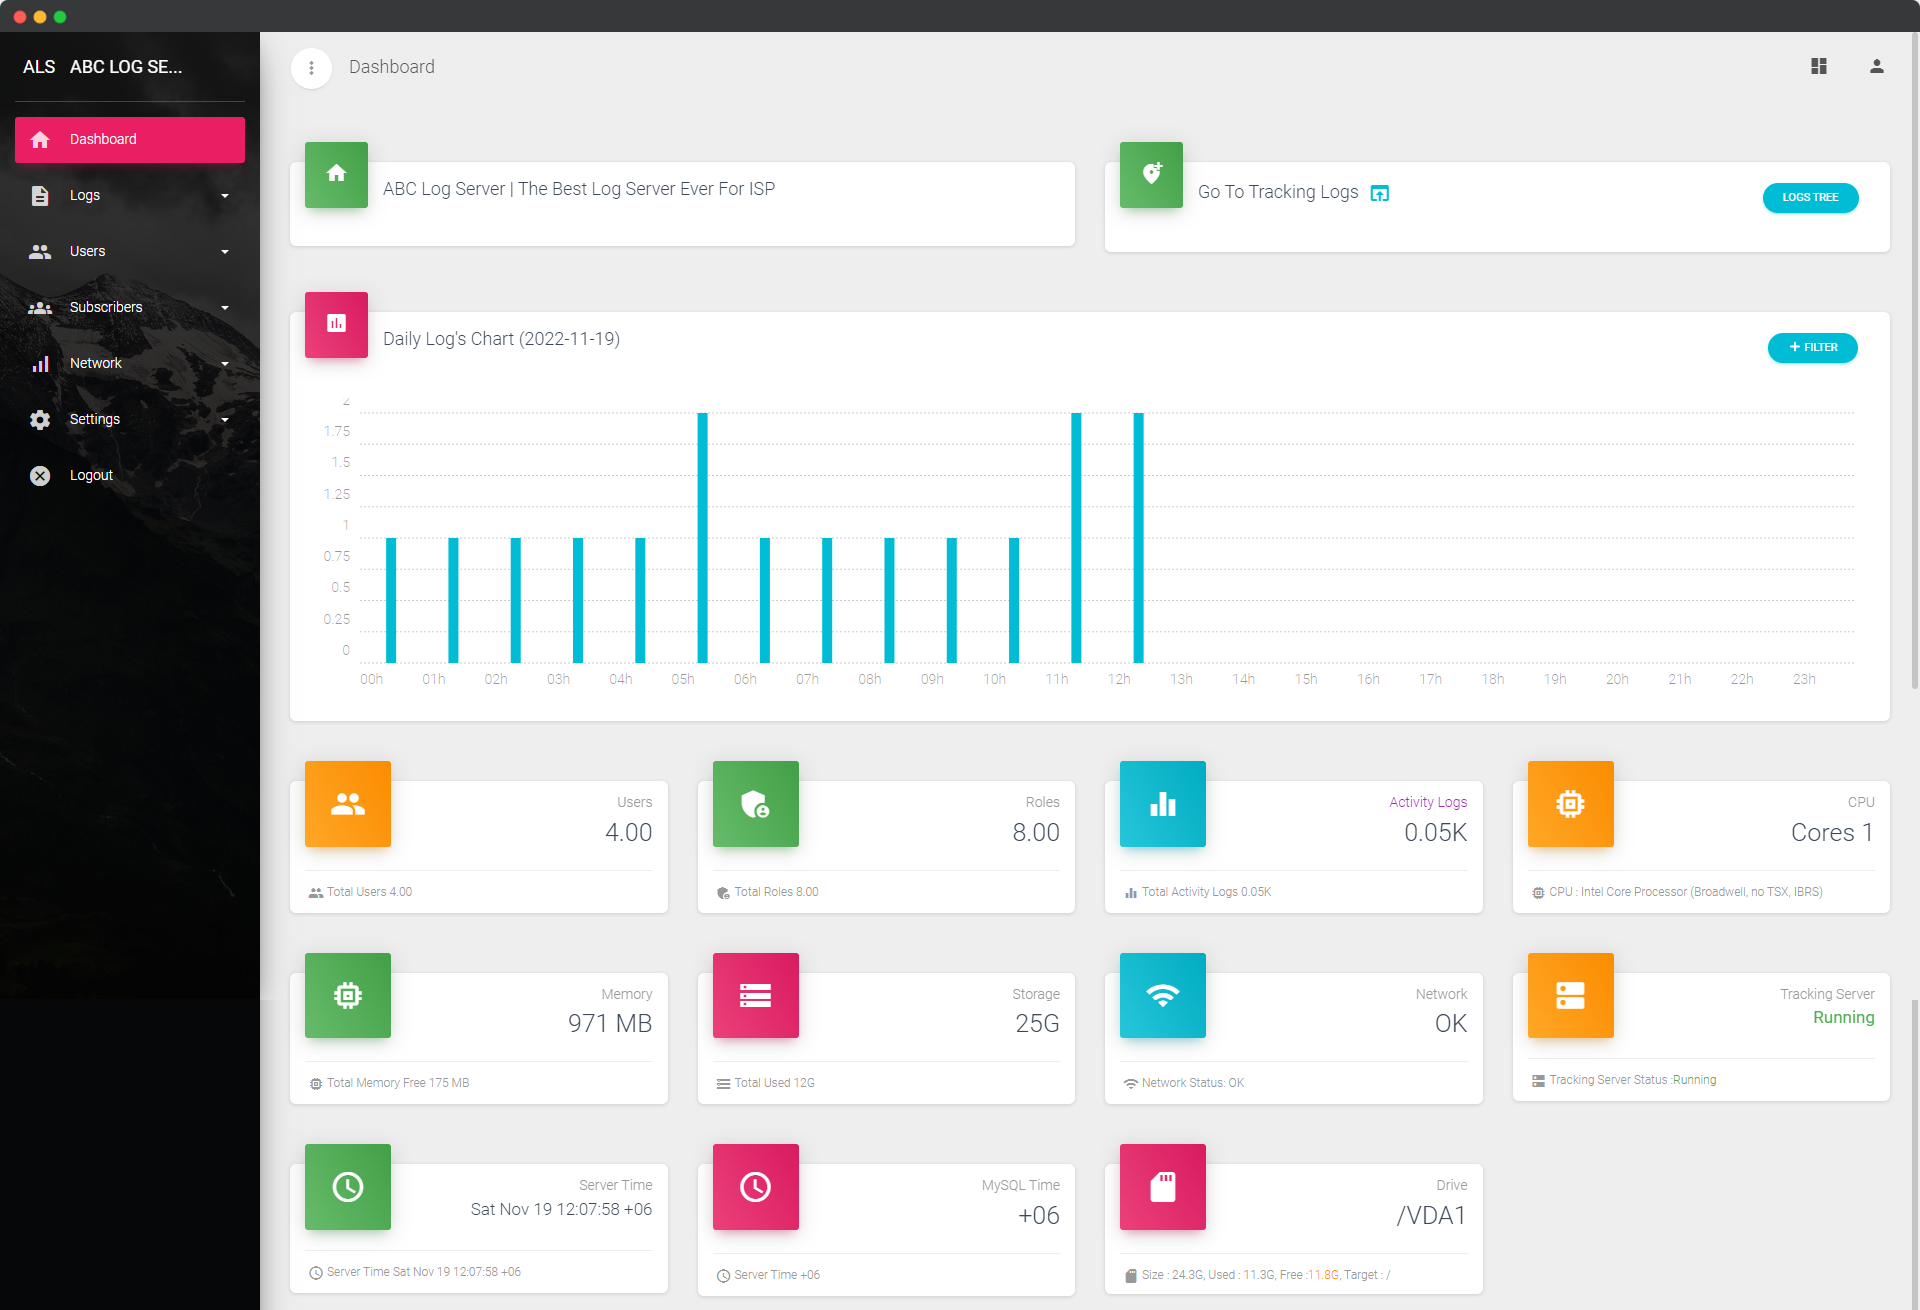Click the Dashboard page title text

[392, 67]
